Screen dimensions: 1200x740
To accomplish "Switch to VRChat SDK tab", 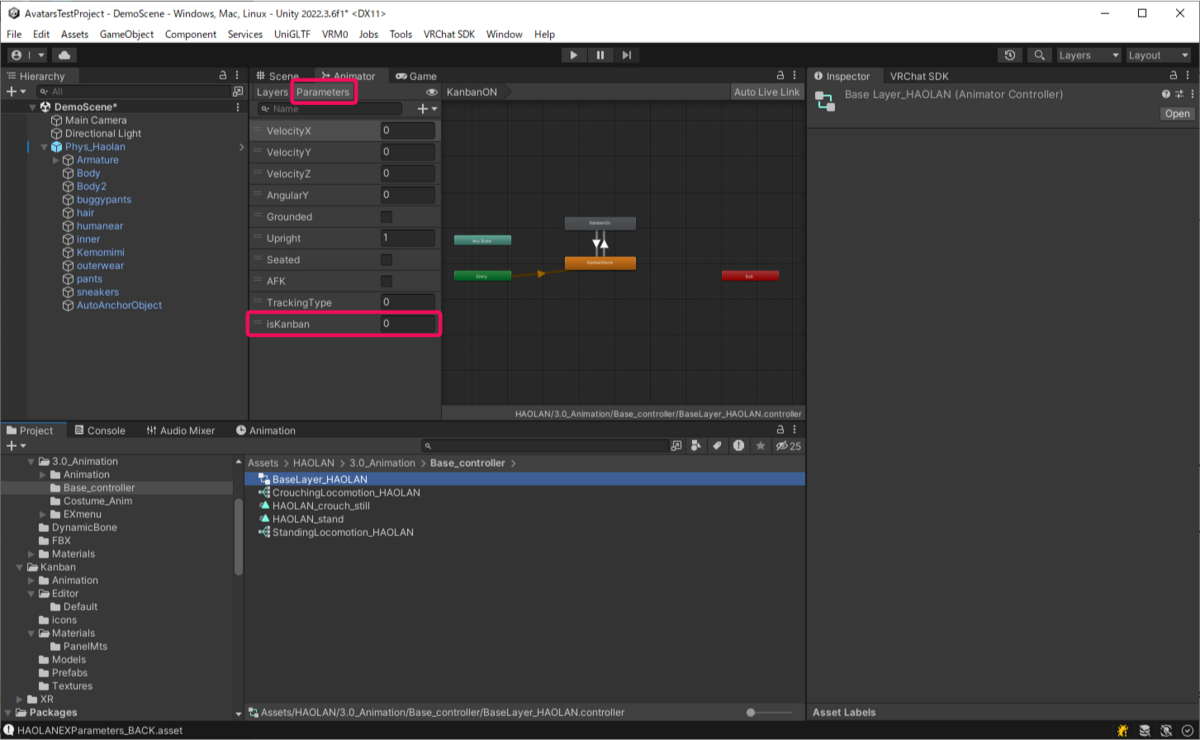I will (919, 76).
